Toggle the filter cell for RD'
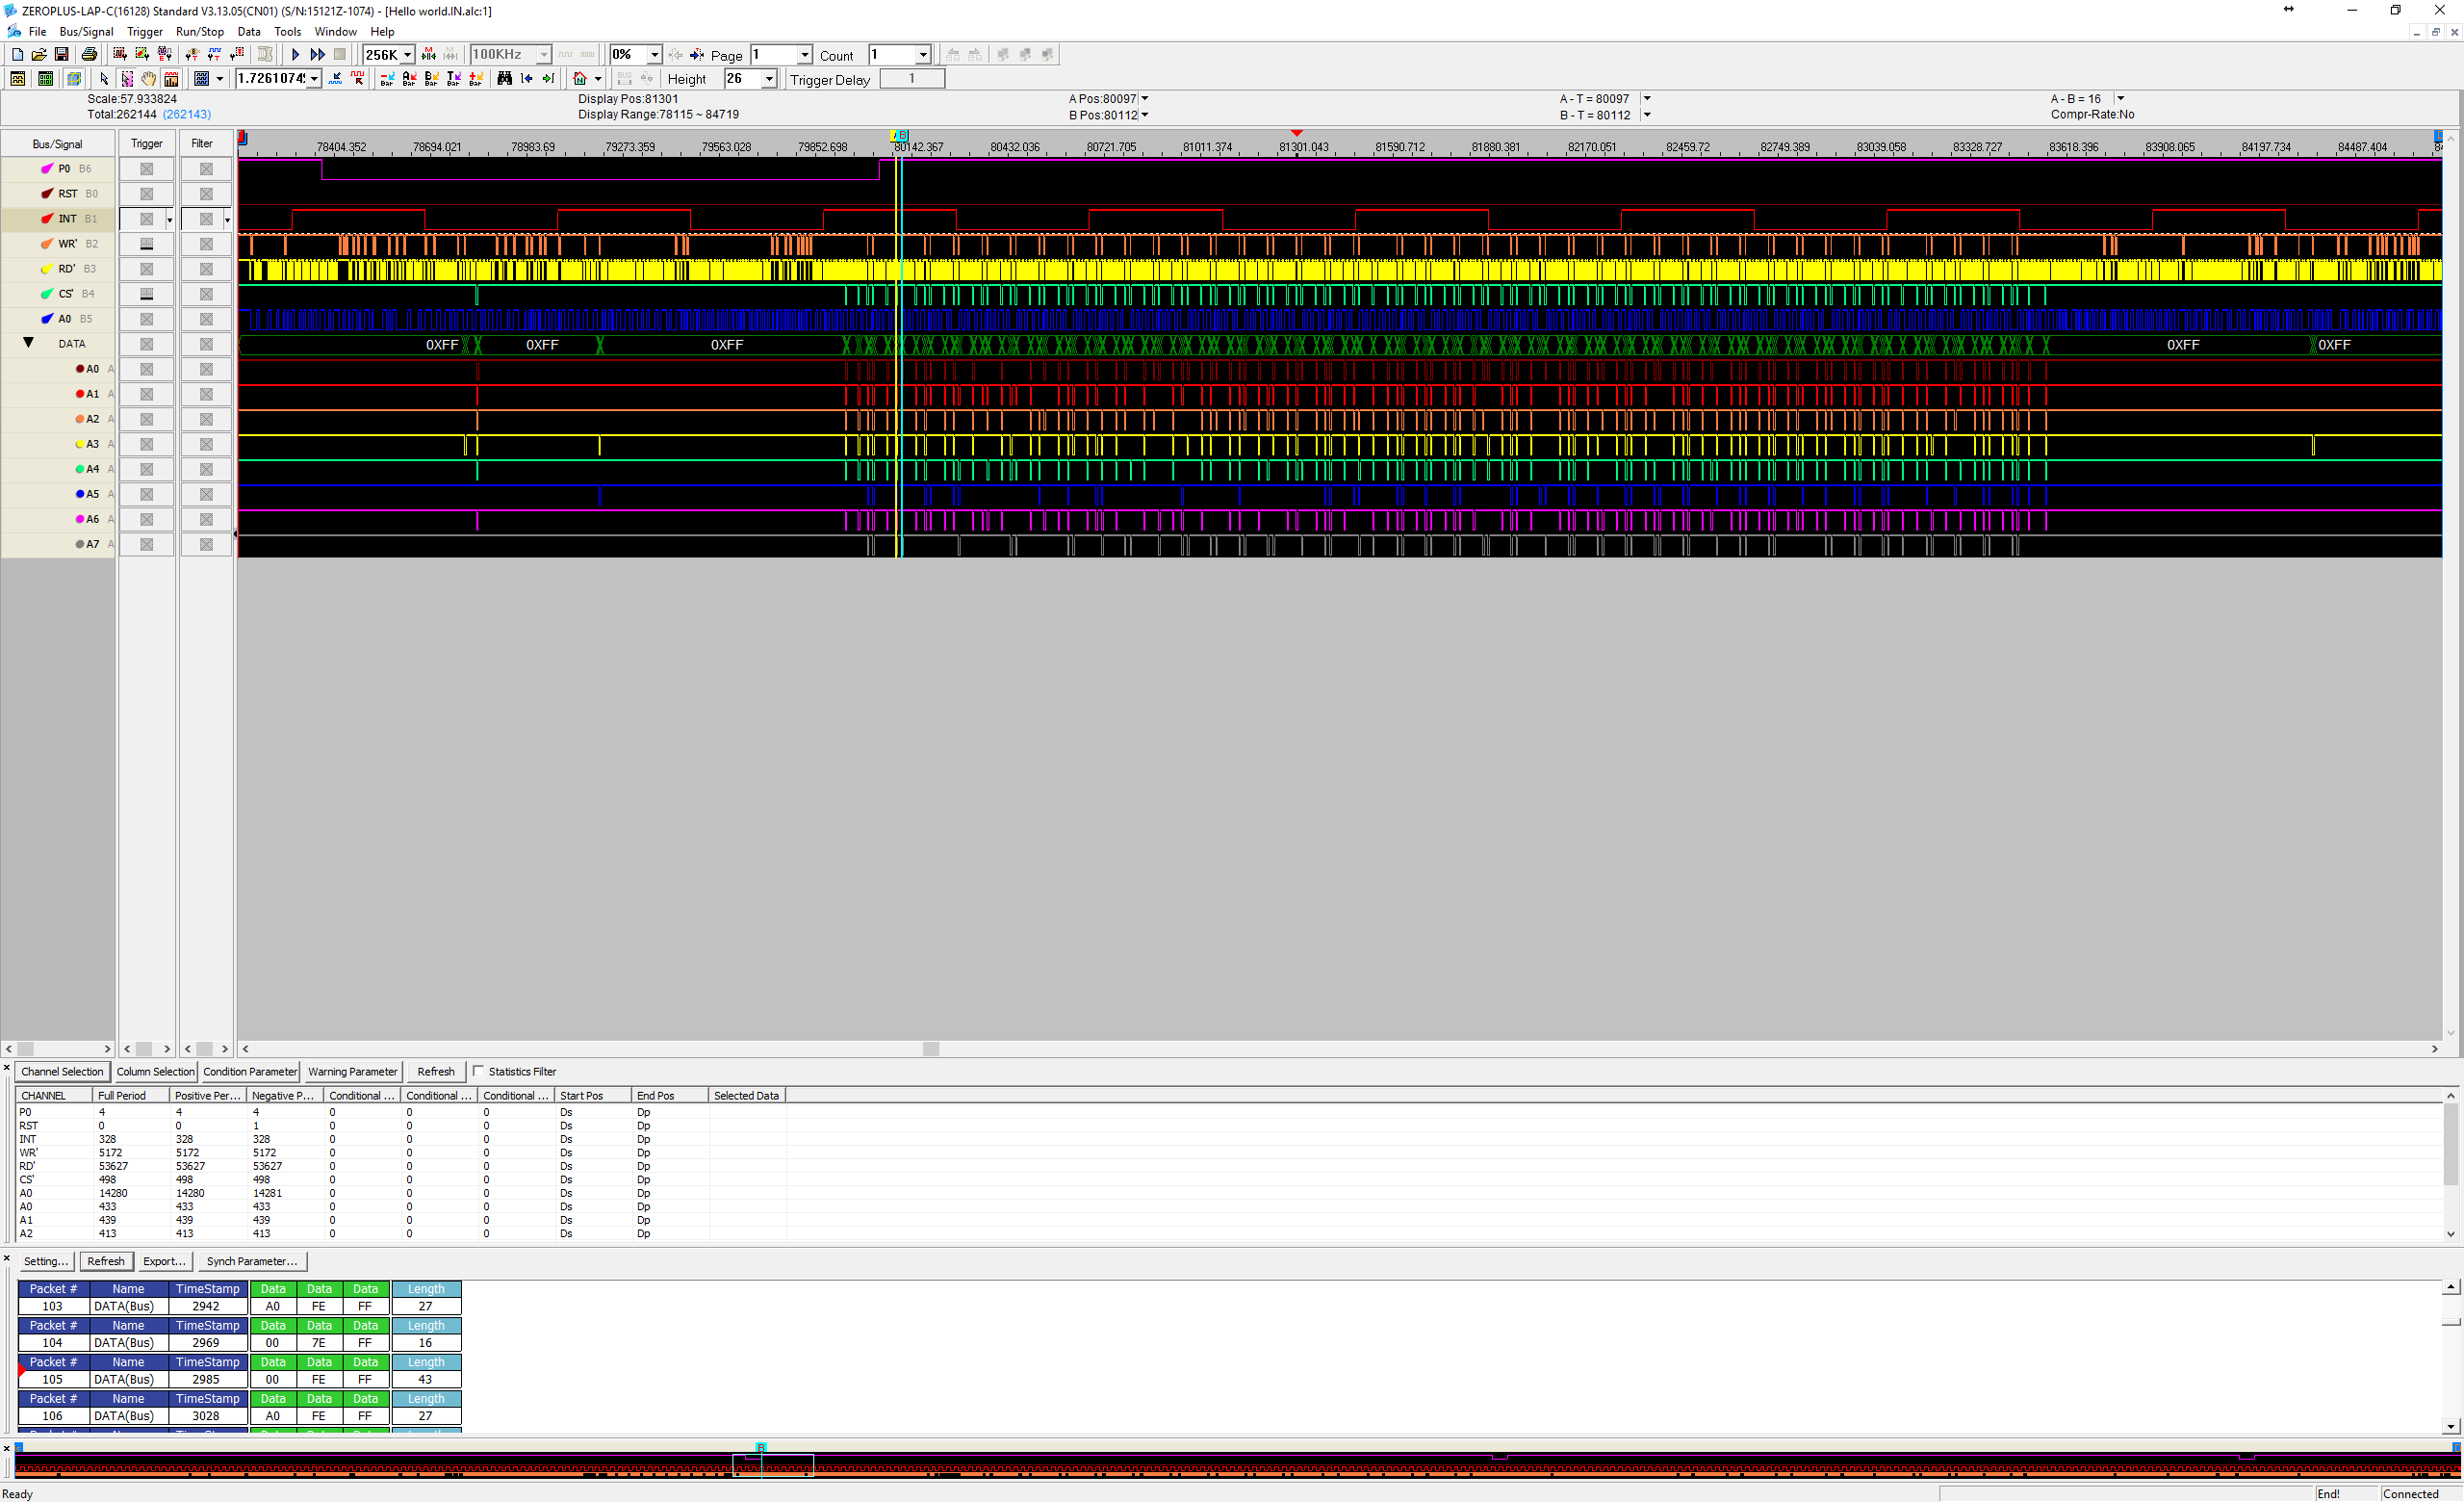Screen dimensions: 2464x1502 pos(206,269)
